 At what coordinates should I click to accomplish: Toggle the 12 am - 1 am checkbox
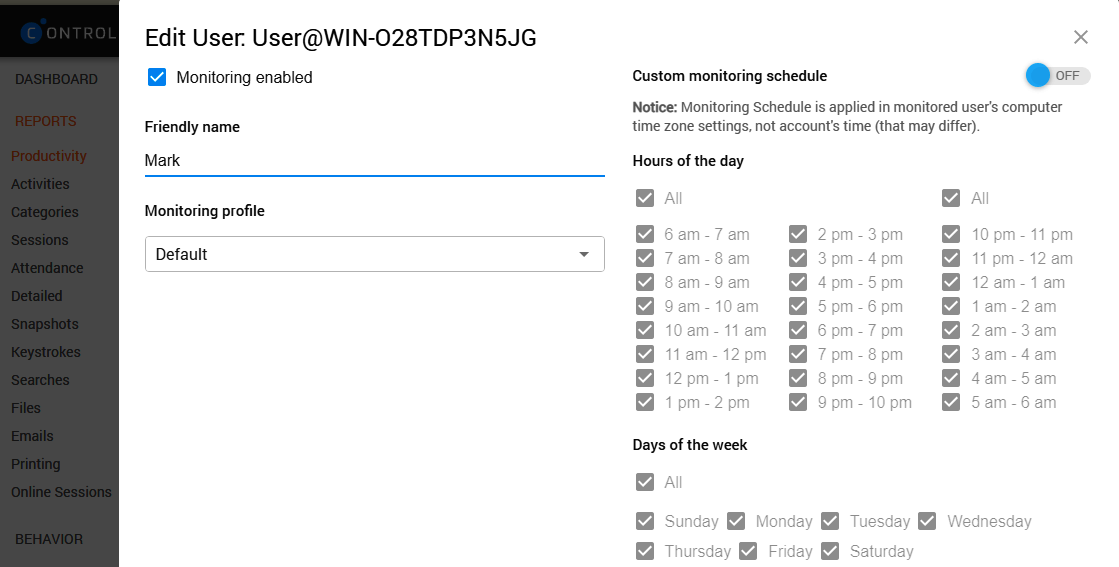951,282
